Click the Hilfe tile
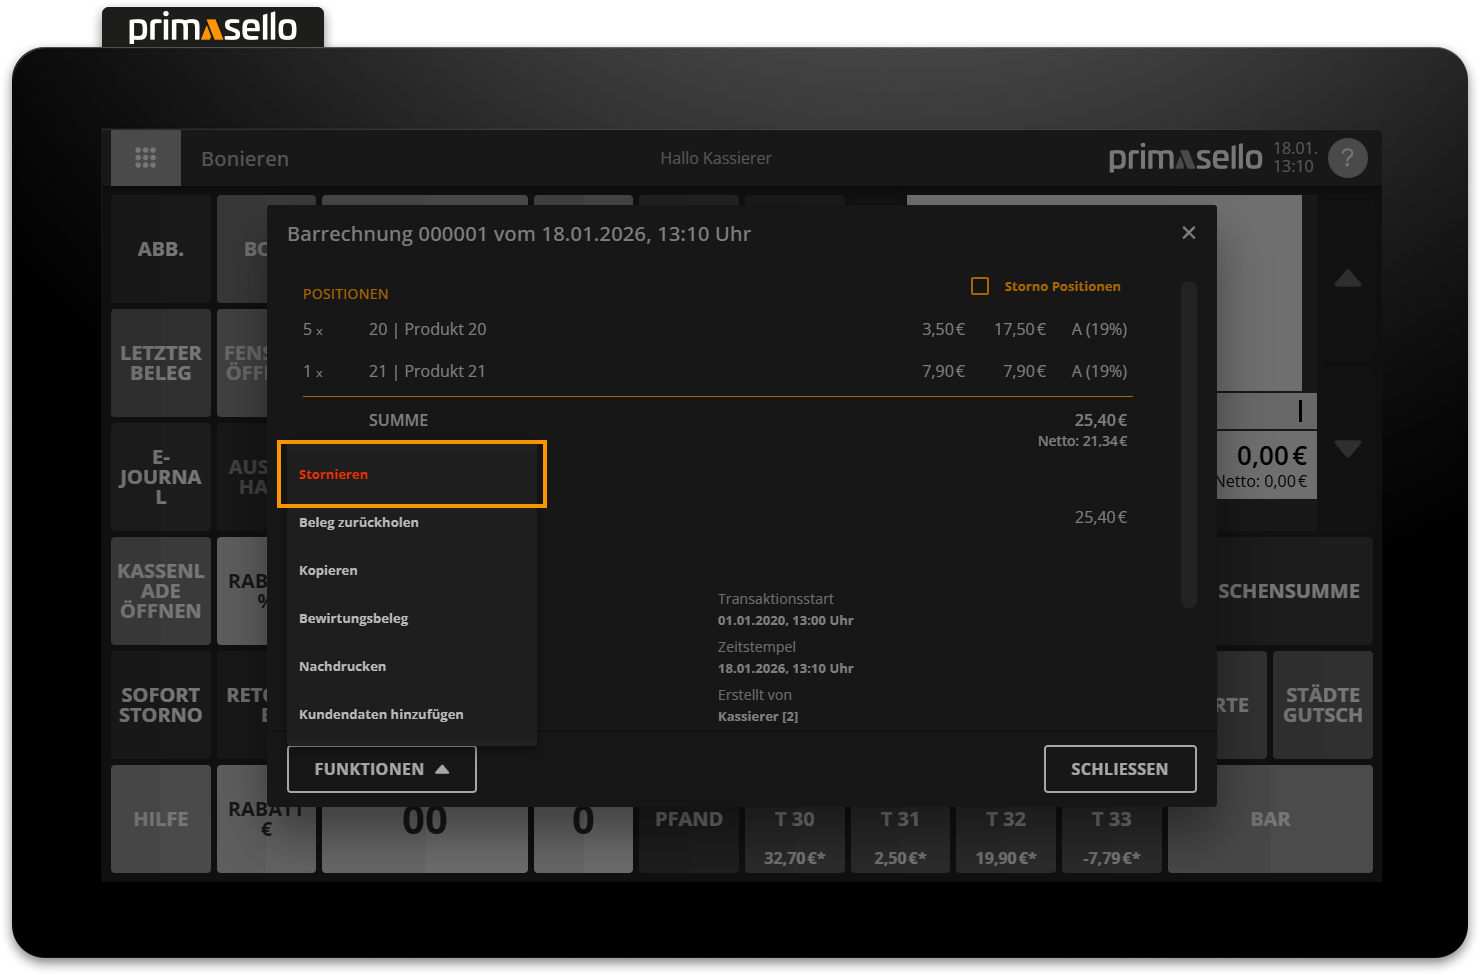The height and width of the screenshot is (975, 1480). tap(160, 819)
